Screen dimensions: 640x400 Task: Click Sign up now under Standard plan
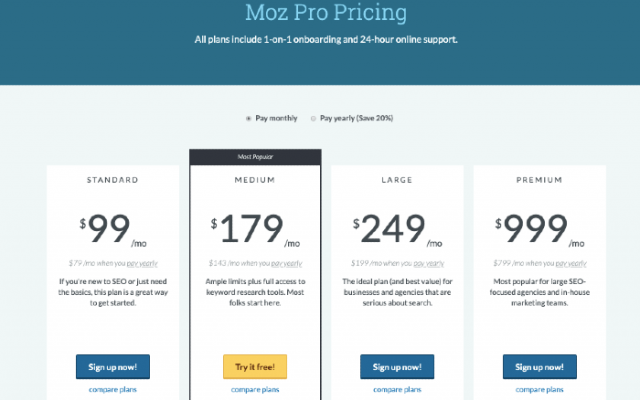(113, 367)
